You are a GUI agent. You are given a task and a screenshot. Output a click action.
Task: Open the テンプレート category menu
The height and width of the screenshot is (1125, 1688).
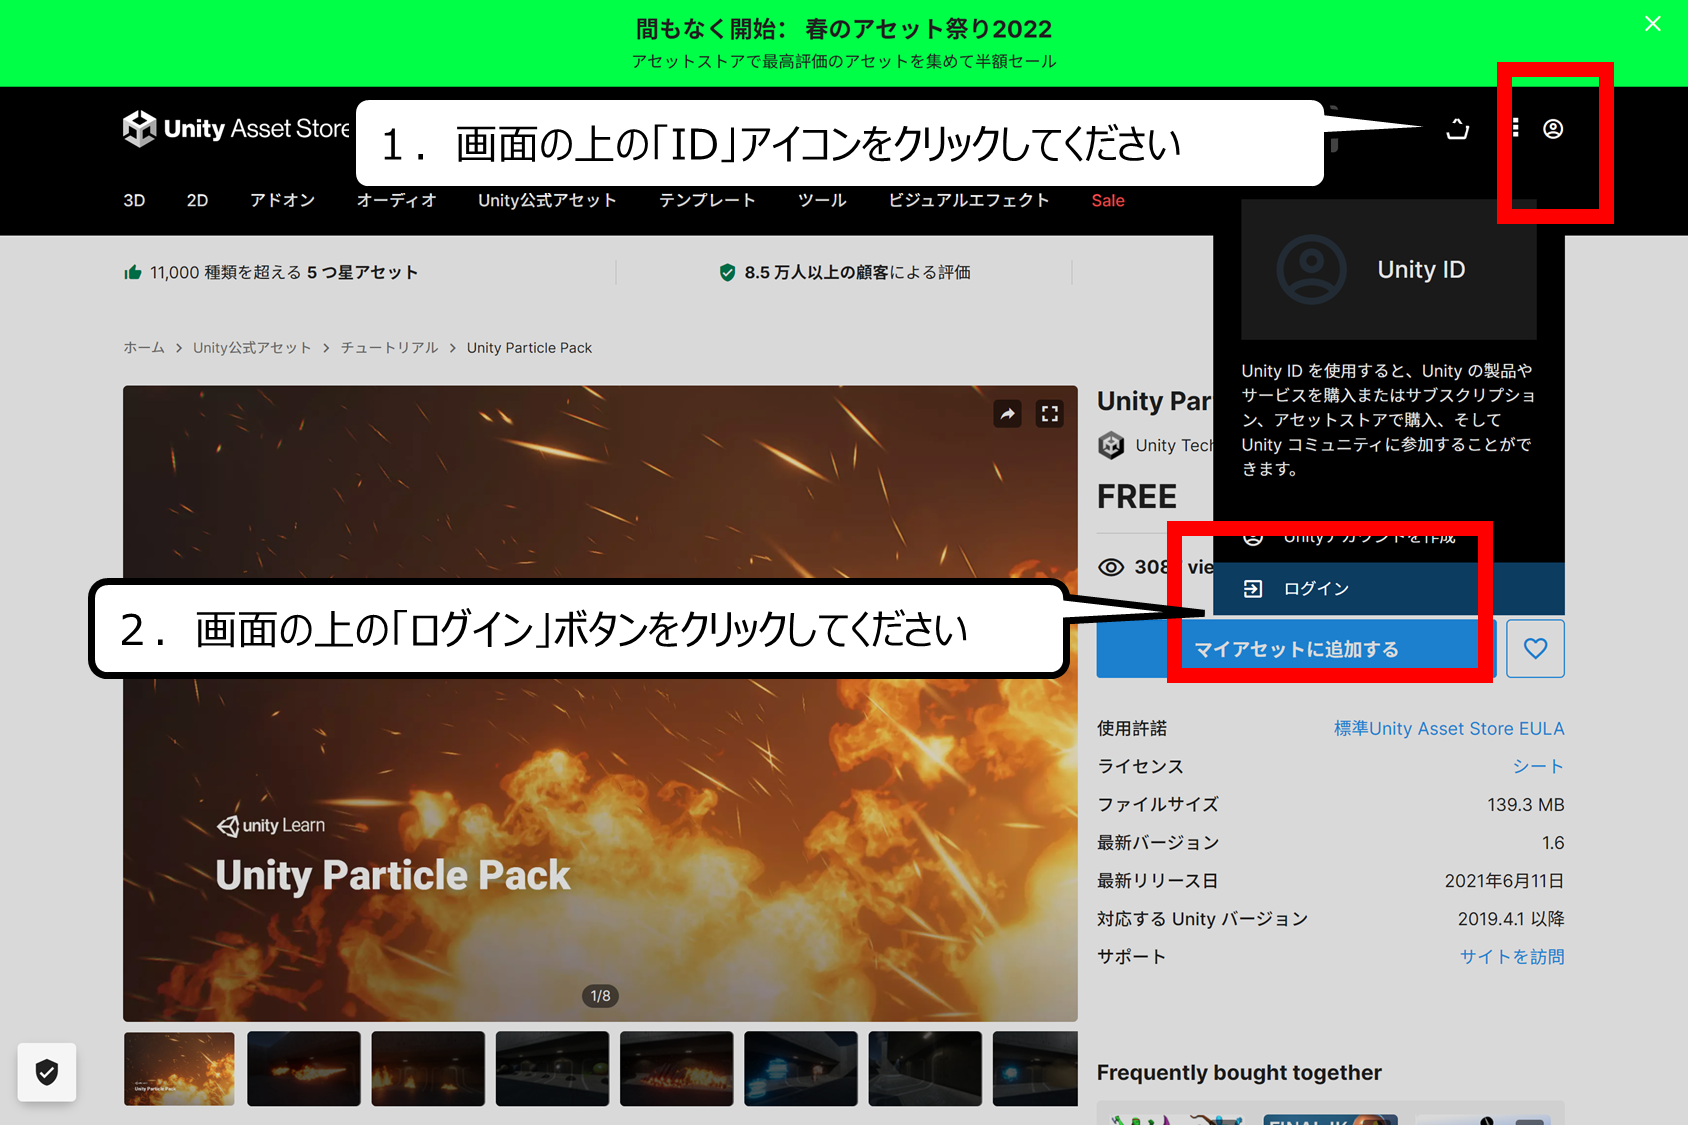pyautogui.click(x=707, y=200)
